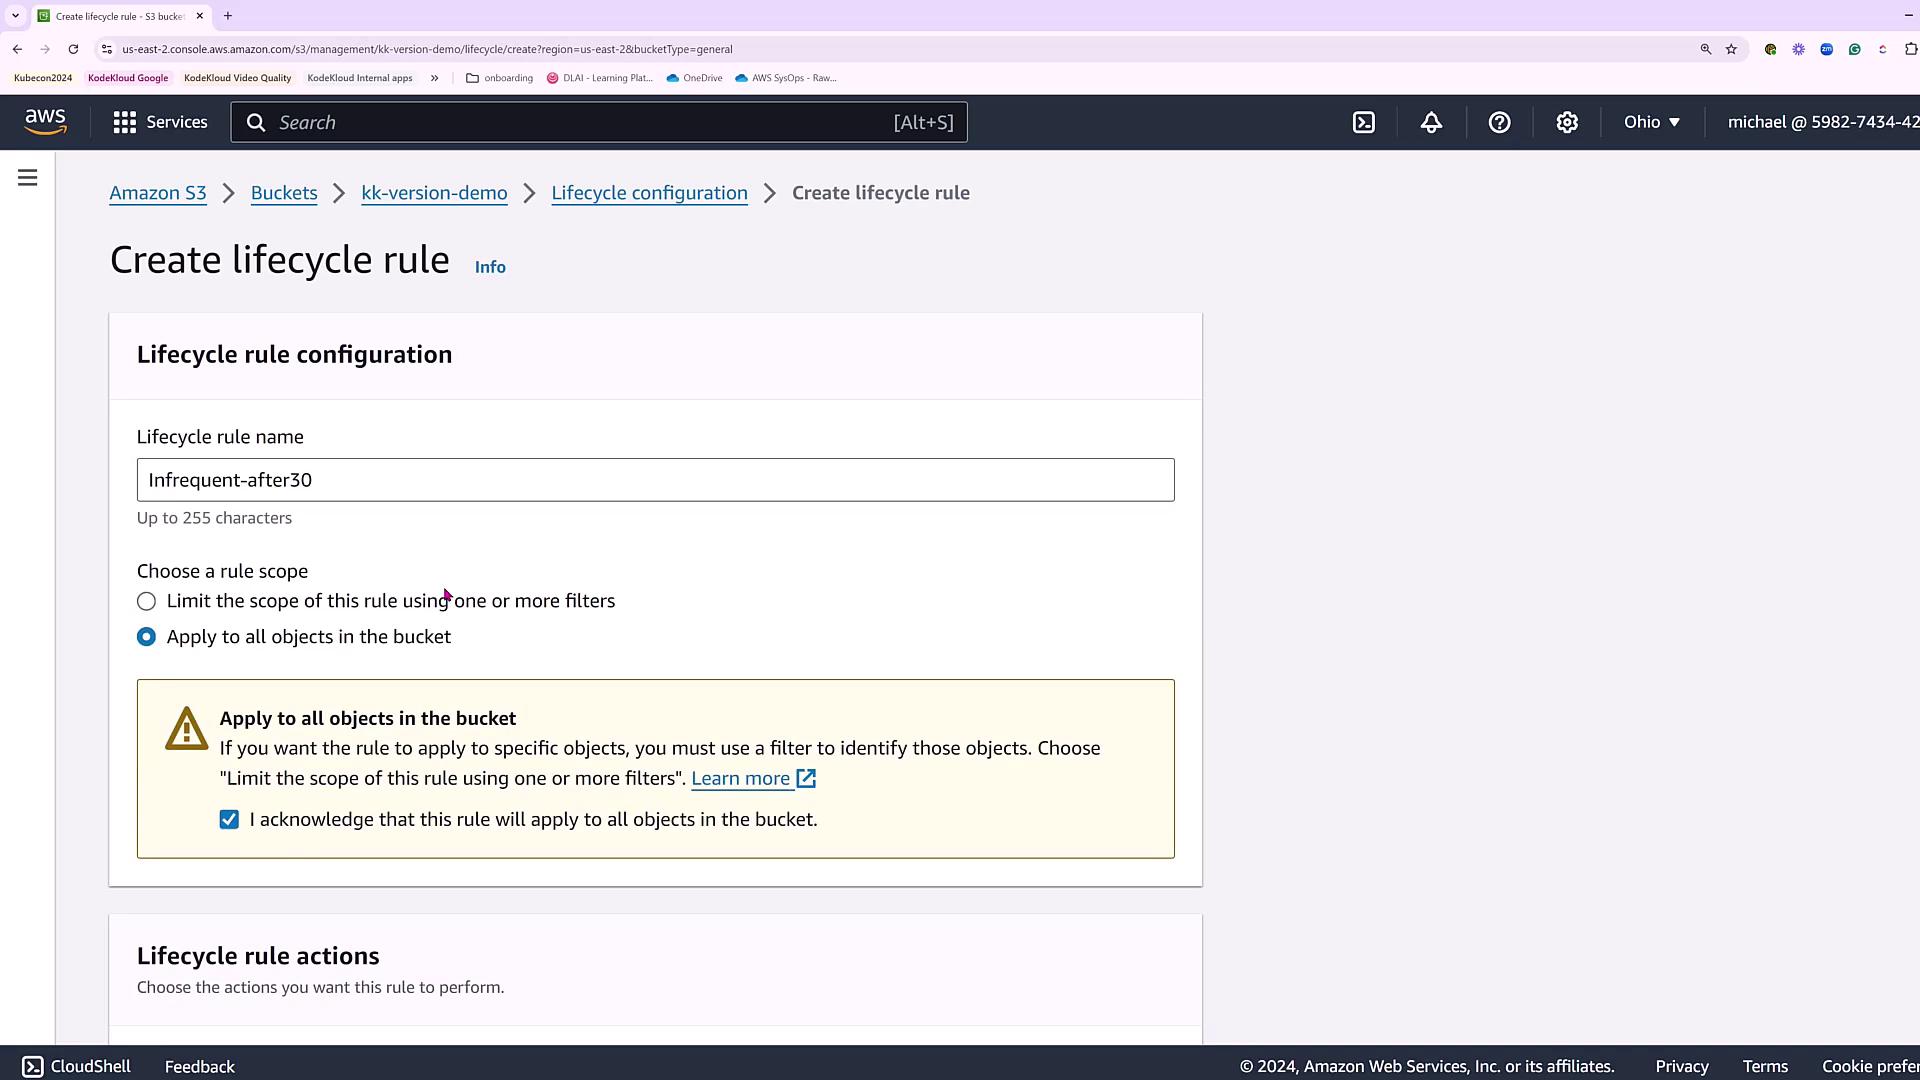This screenshot has width=1920, height=1080.
Task: Click the AWS logo home icon
Action: (x=46, y=122)
